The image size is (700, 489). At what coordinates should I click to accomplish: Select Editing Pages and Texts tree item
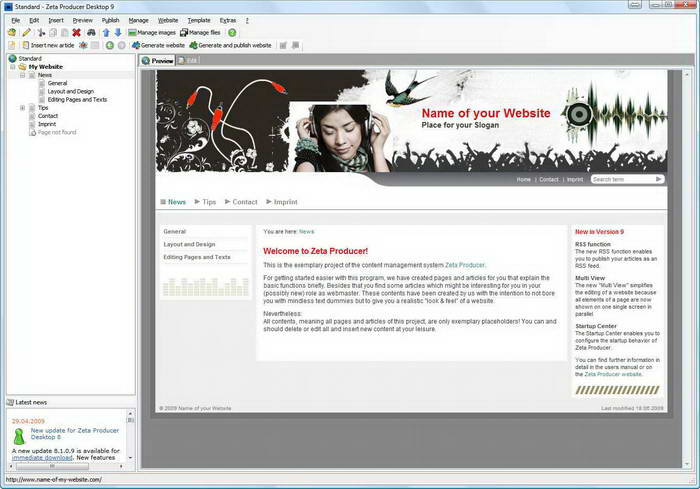pos(77,100)
